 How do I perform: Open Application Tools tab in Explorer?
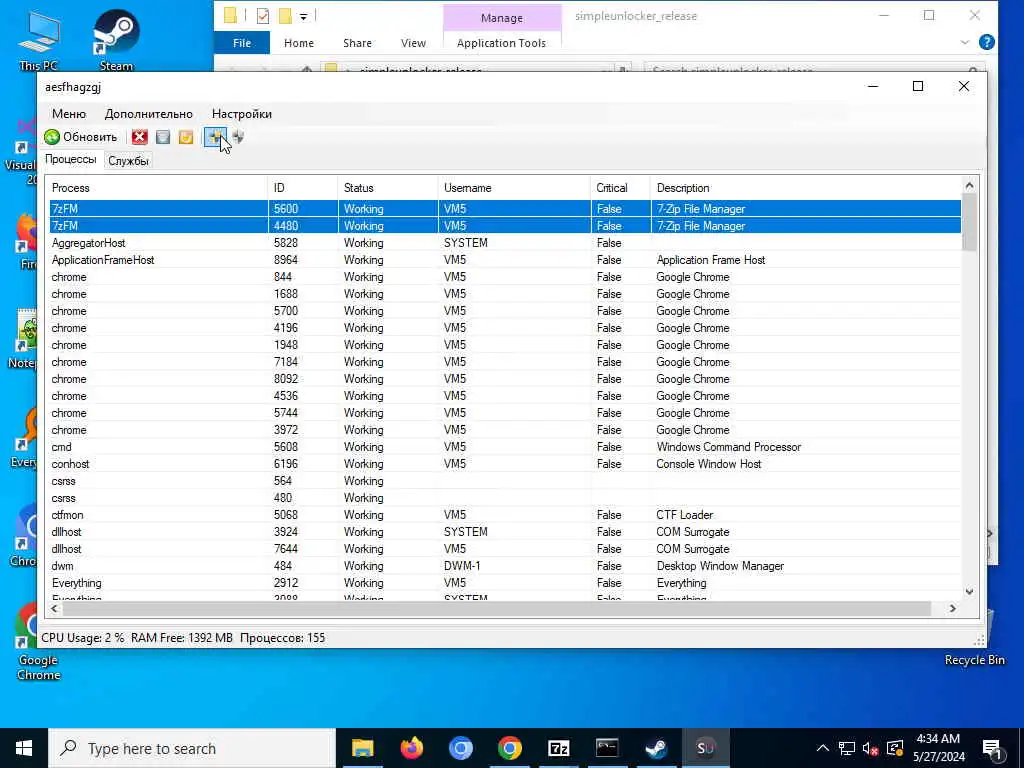click(x=501, y=43)
